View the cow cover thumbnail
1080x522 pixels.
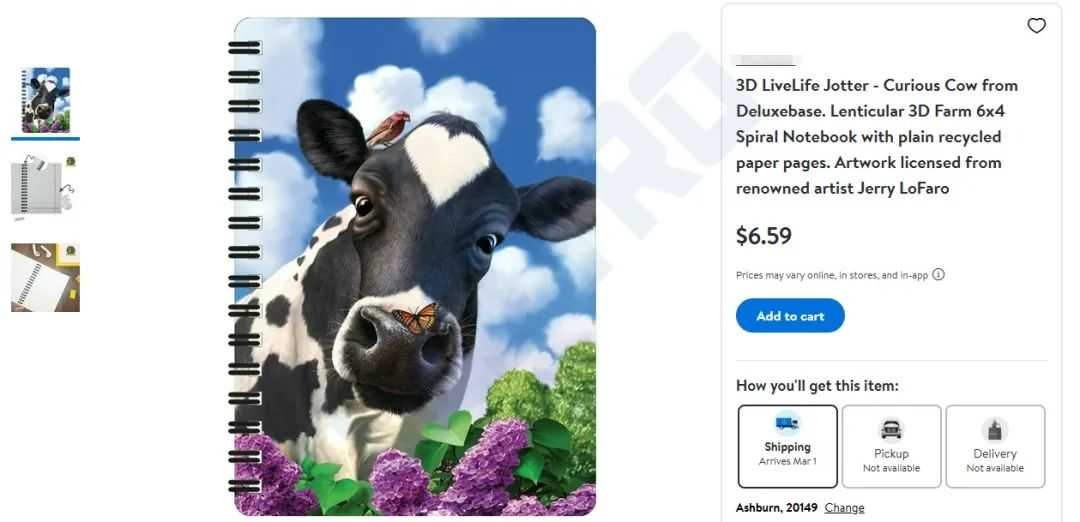point(45,101)
